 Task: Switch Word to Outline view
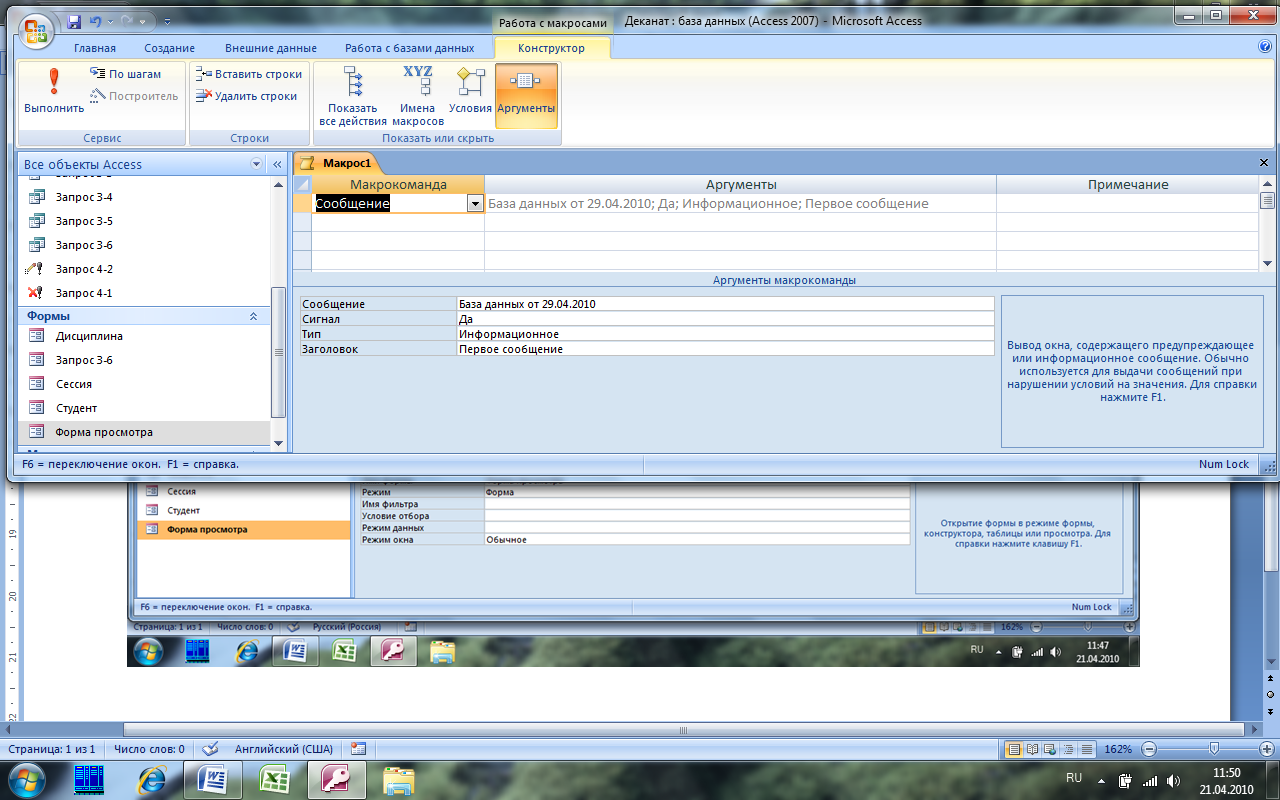point(1068,749)
